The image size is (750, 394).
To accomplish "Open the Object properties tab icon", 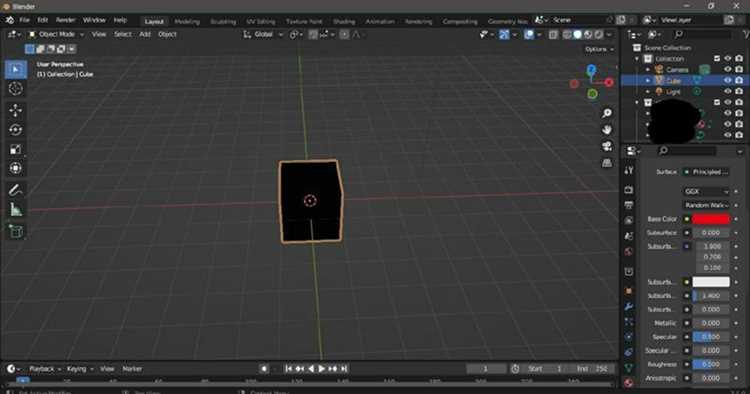I will pyautogui.click(x=629, y=291).
